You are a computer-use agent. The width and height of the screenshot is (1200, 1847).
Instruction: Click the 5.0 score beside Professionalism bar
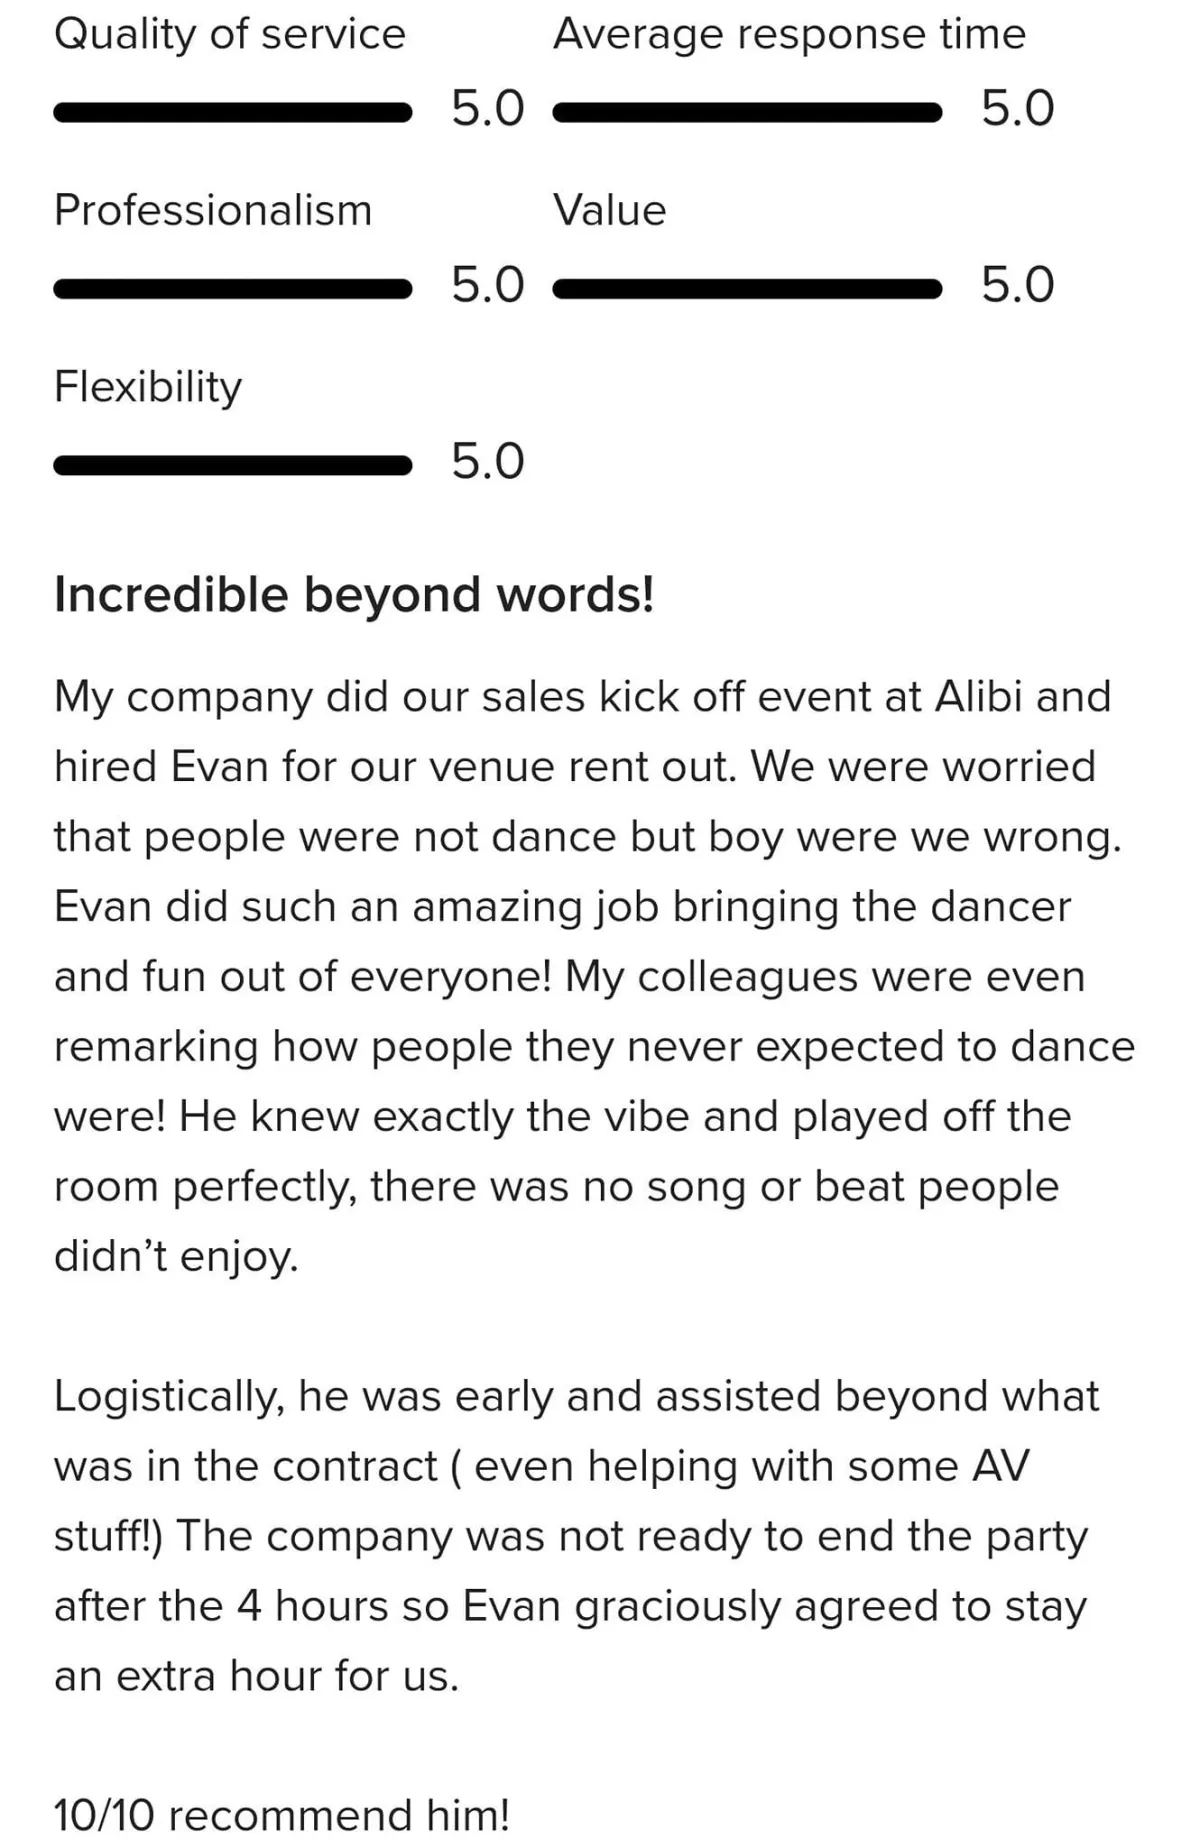(x=487, y=286)
